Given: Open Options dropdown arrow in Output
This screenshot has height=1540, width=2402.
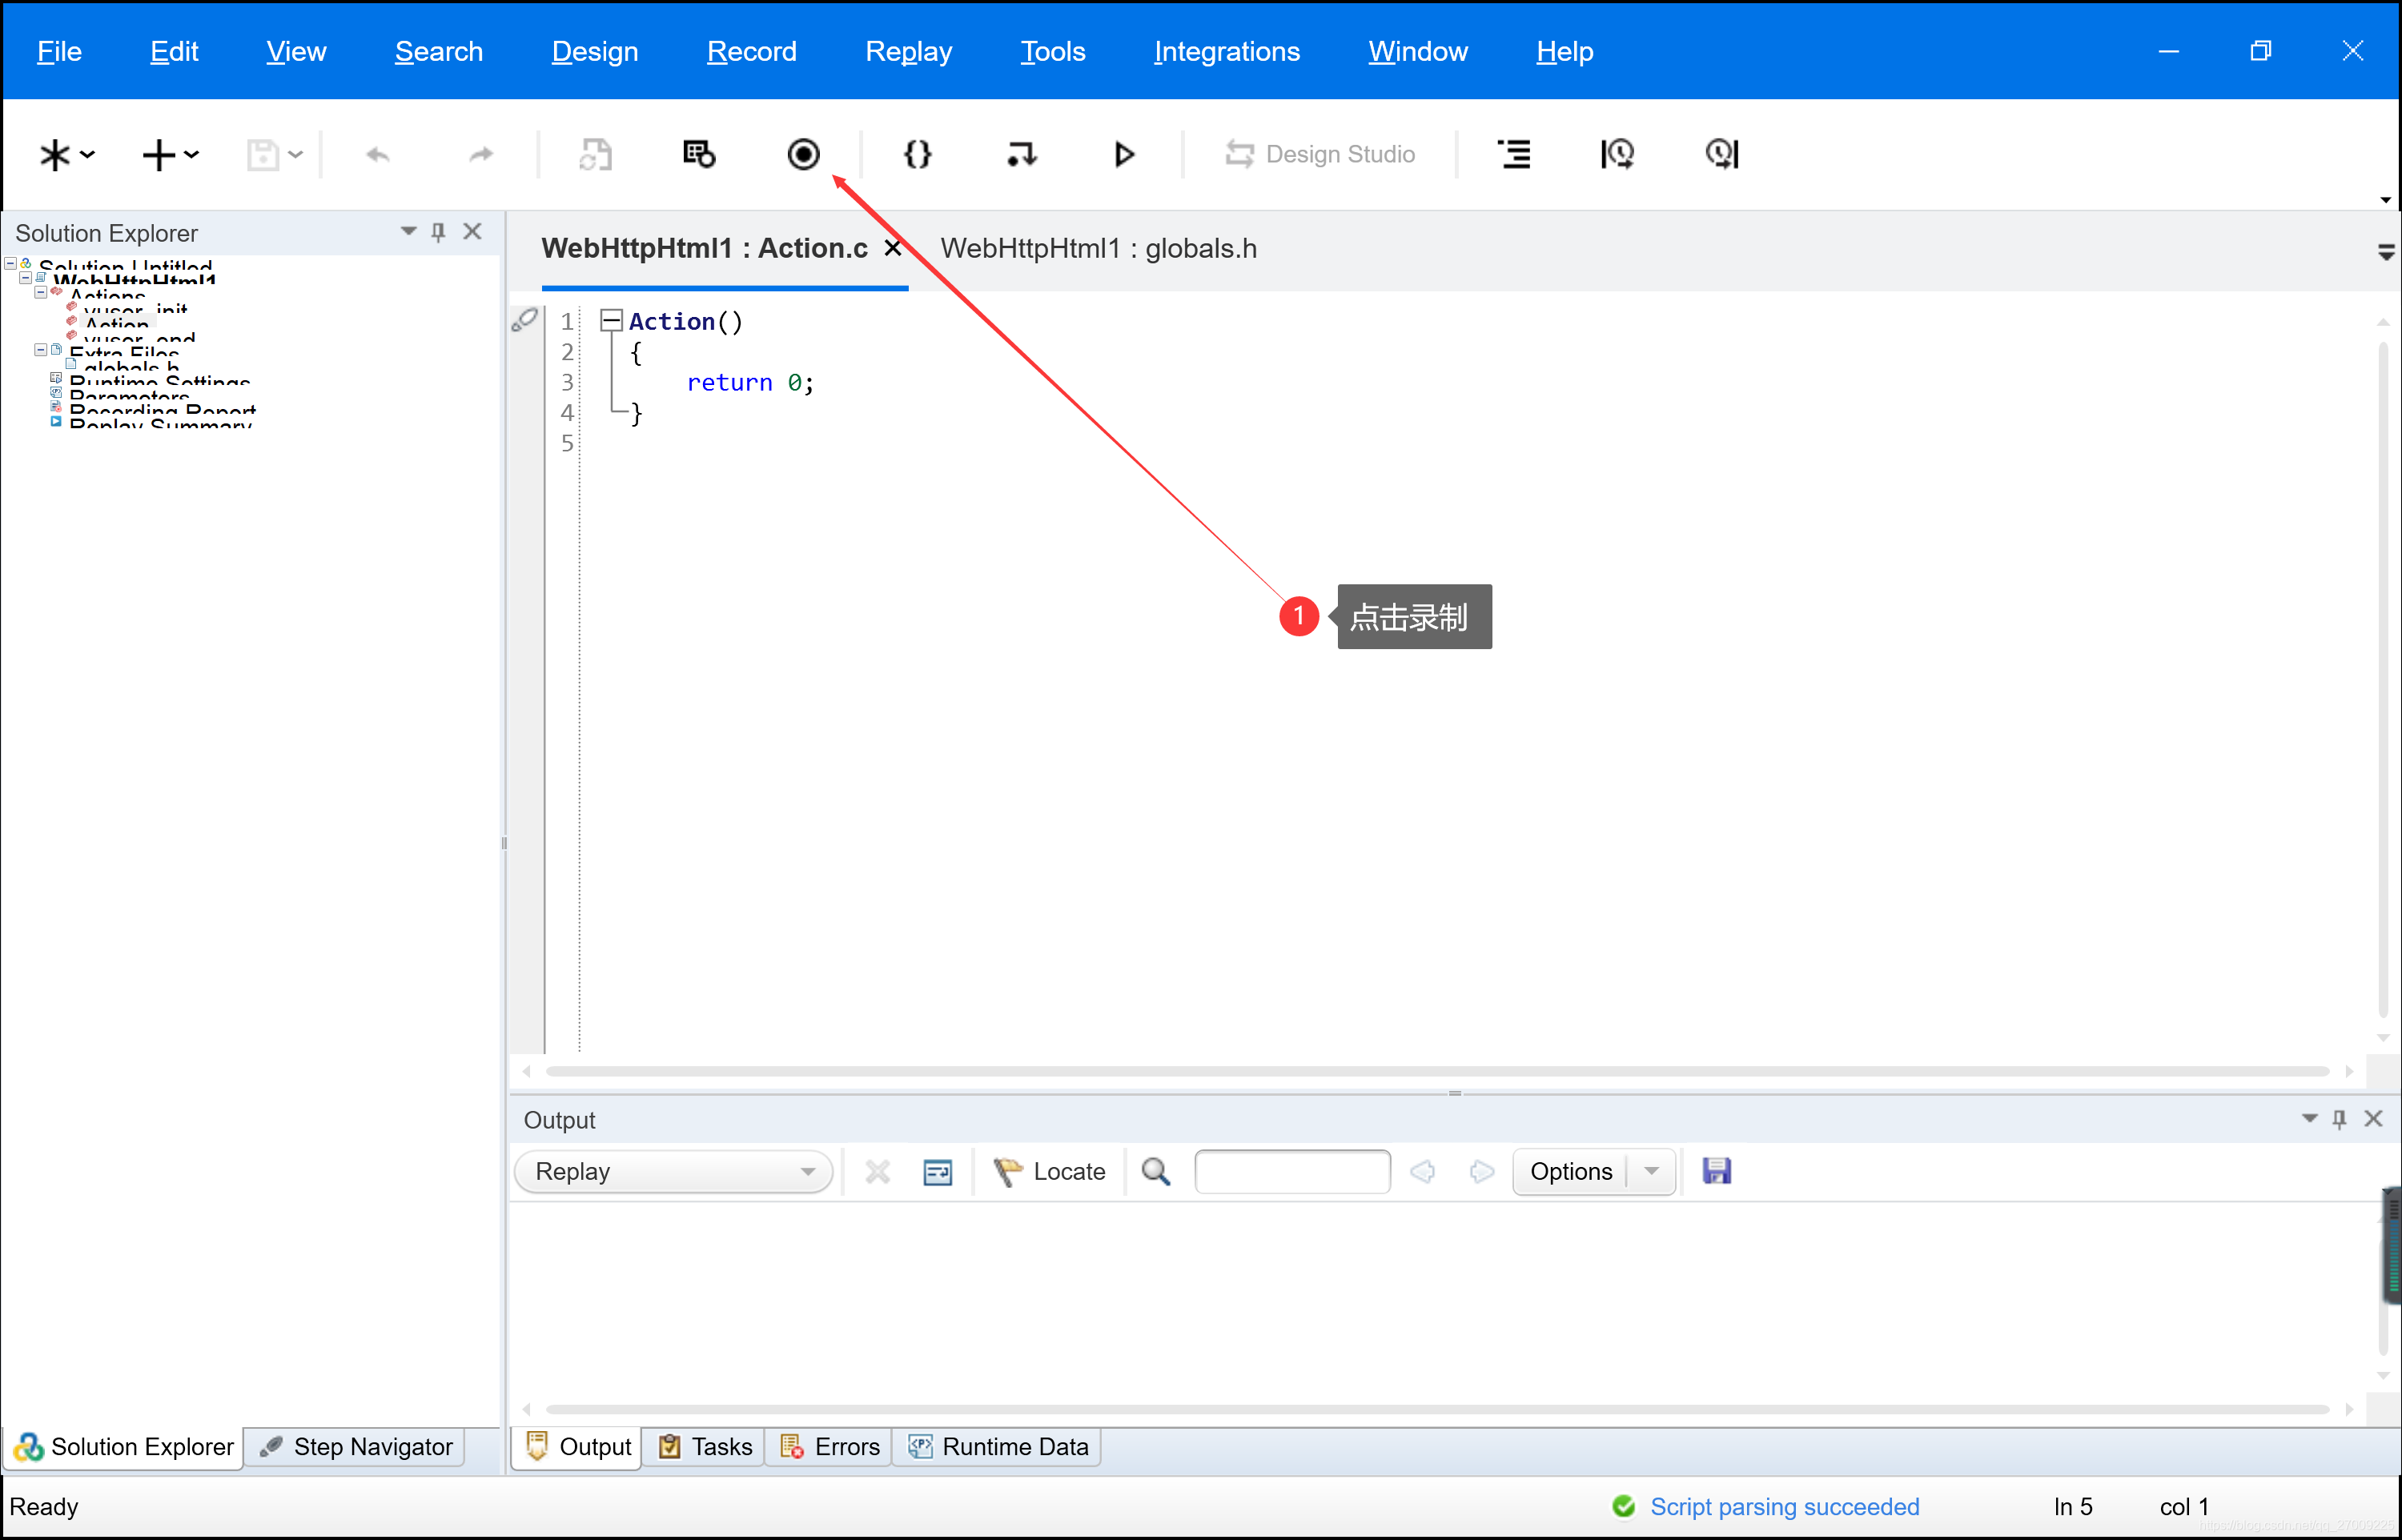Looking at the screenshot, I should 1651,1171.
